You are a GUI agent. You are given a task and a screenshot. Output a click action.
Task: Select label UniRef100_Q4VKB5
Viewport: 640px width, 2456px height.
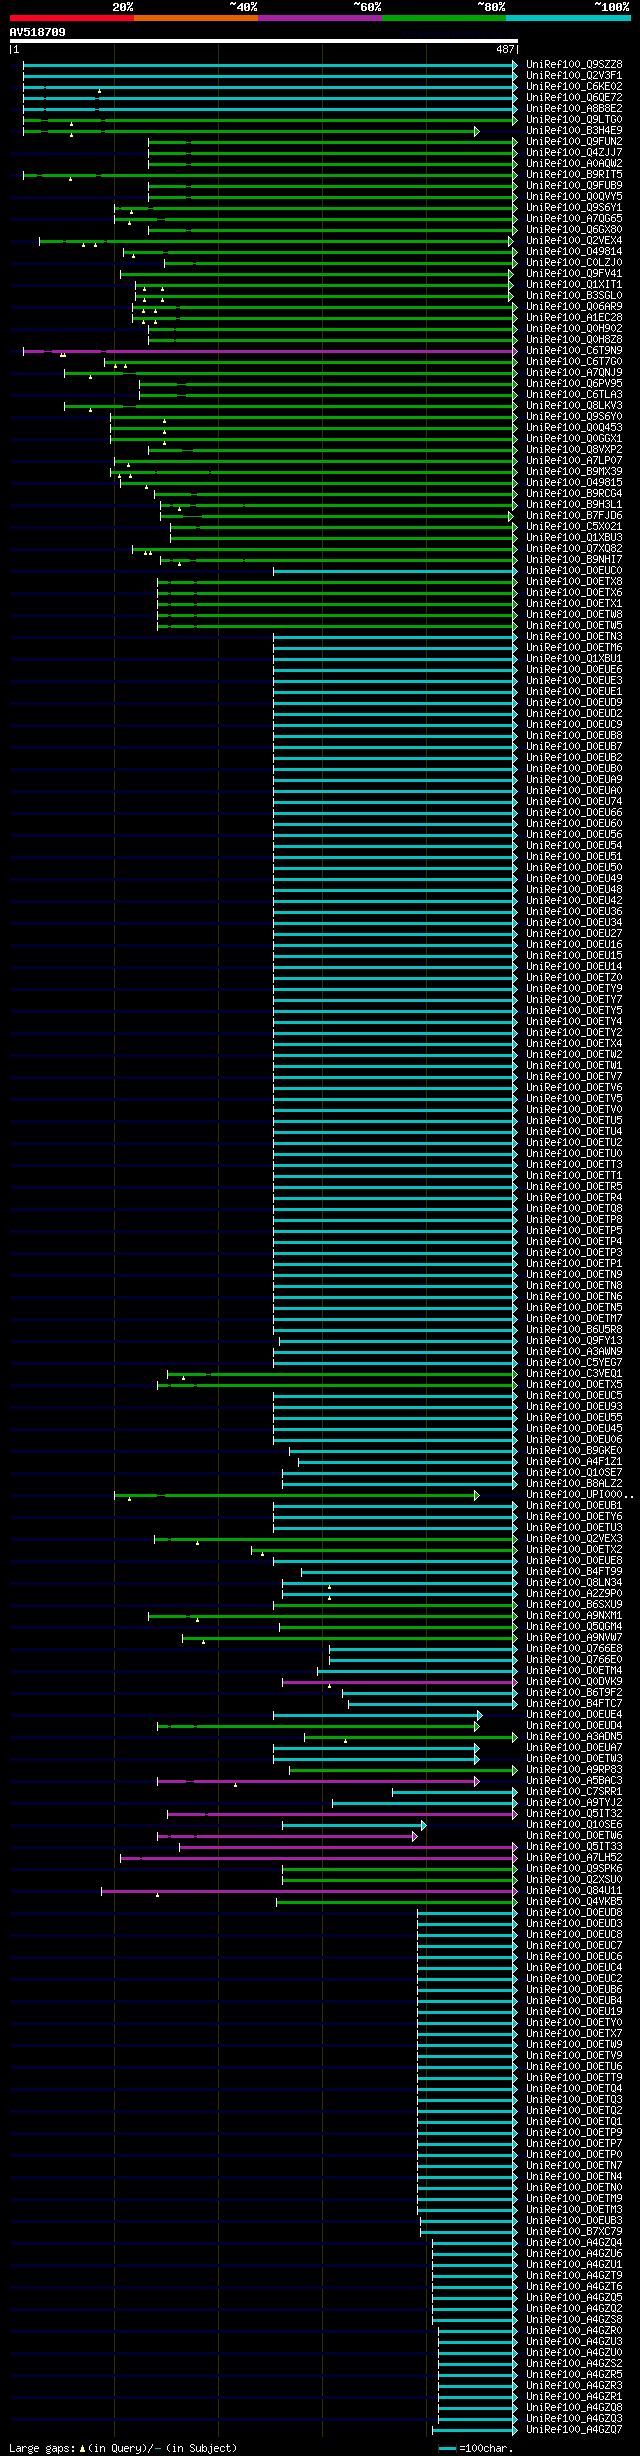pos(574,1902)
